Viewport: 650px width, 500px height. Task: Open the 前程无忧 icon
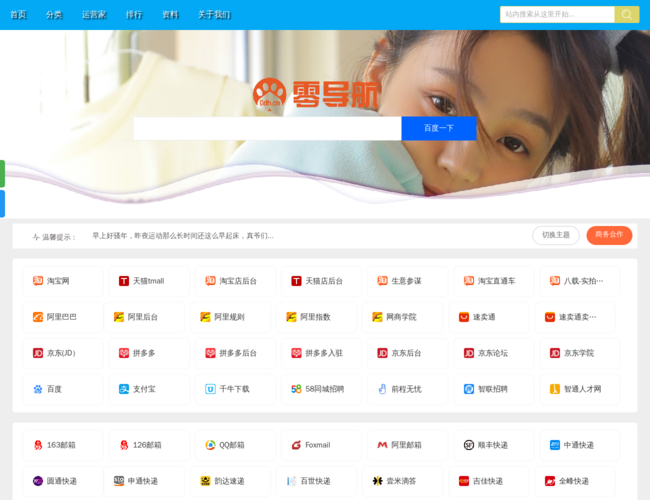382,389
